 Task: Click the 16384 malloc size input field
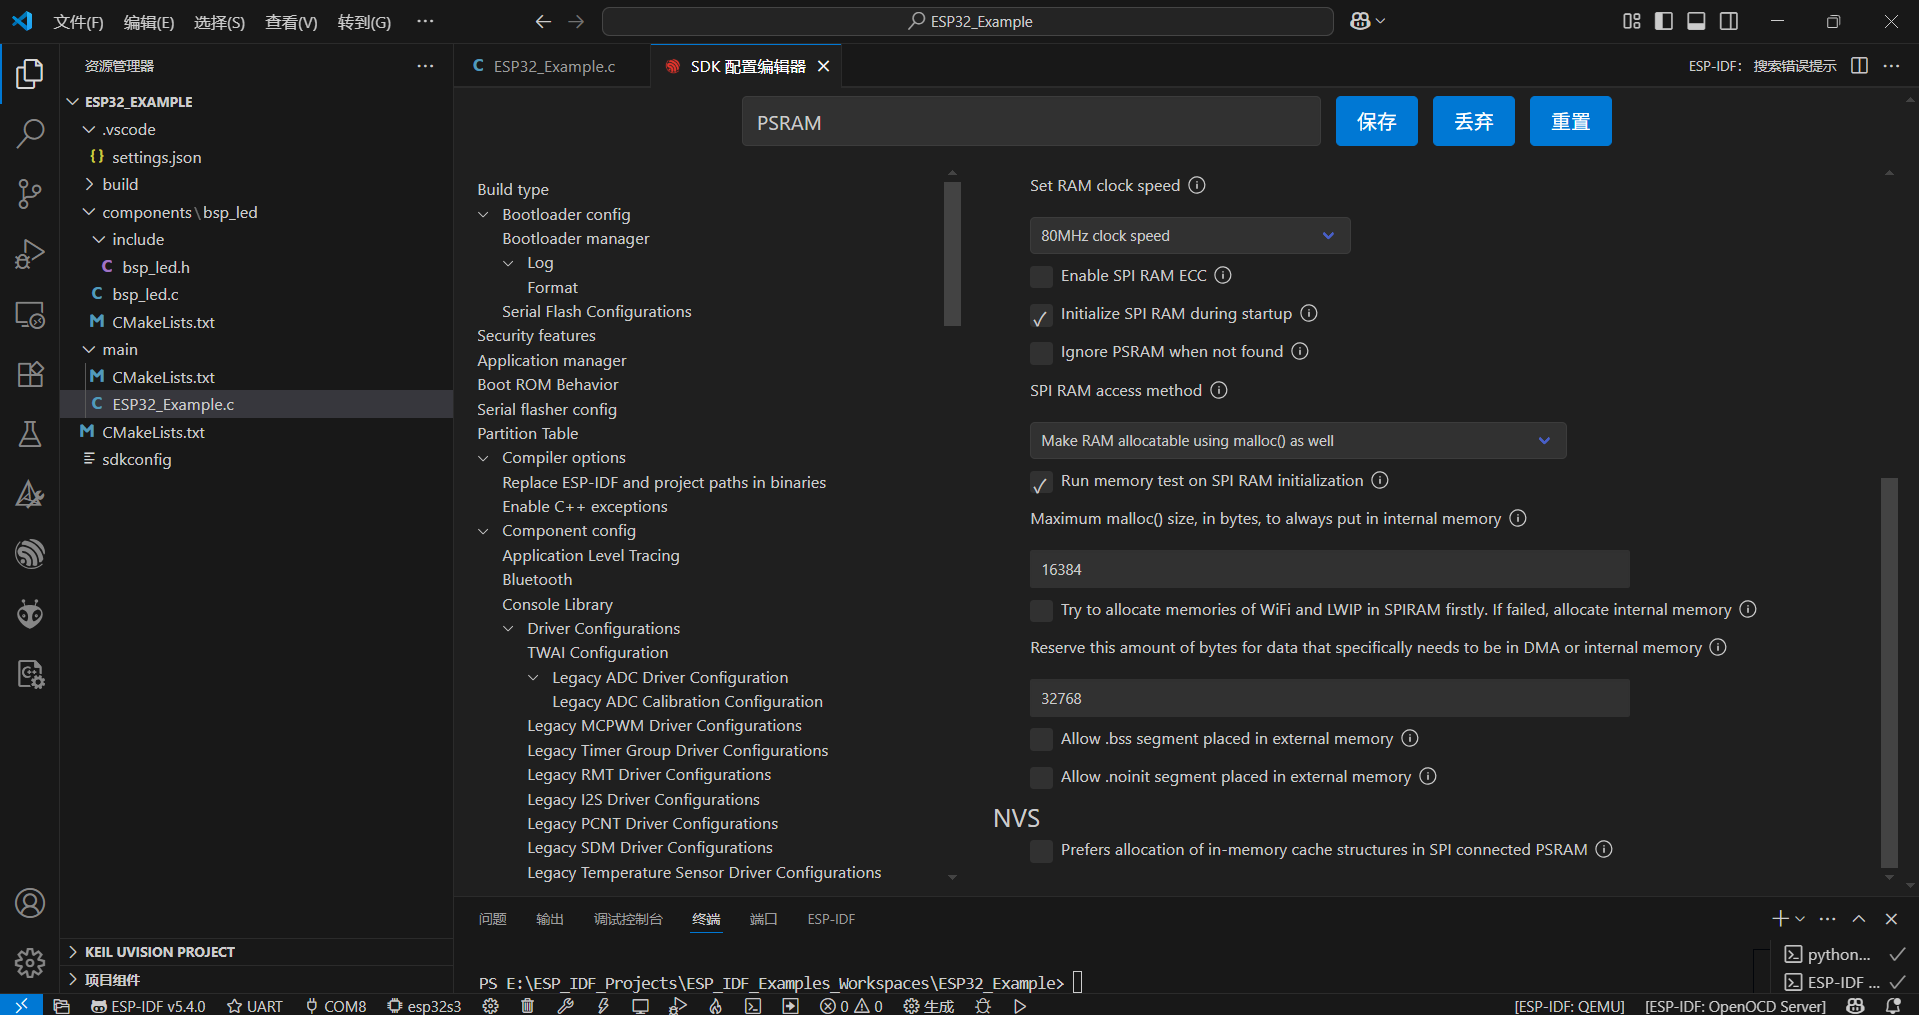(x=1329, y=570)
